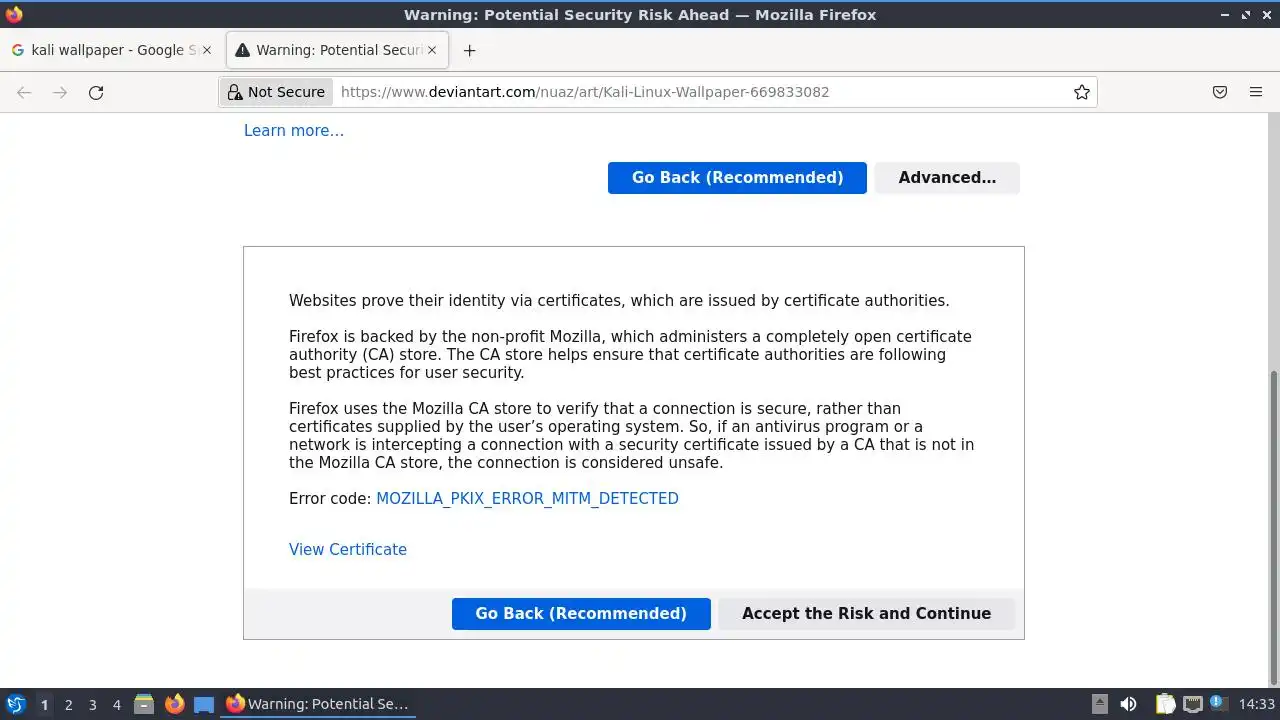Screen dimensions: 1280x720
Task: Open a new tab with the plus icon
Action: 469,50
